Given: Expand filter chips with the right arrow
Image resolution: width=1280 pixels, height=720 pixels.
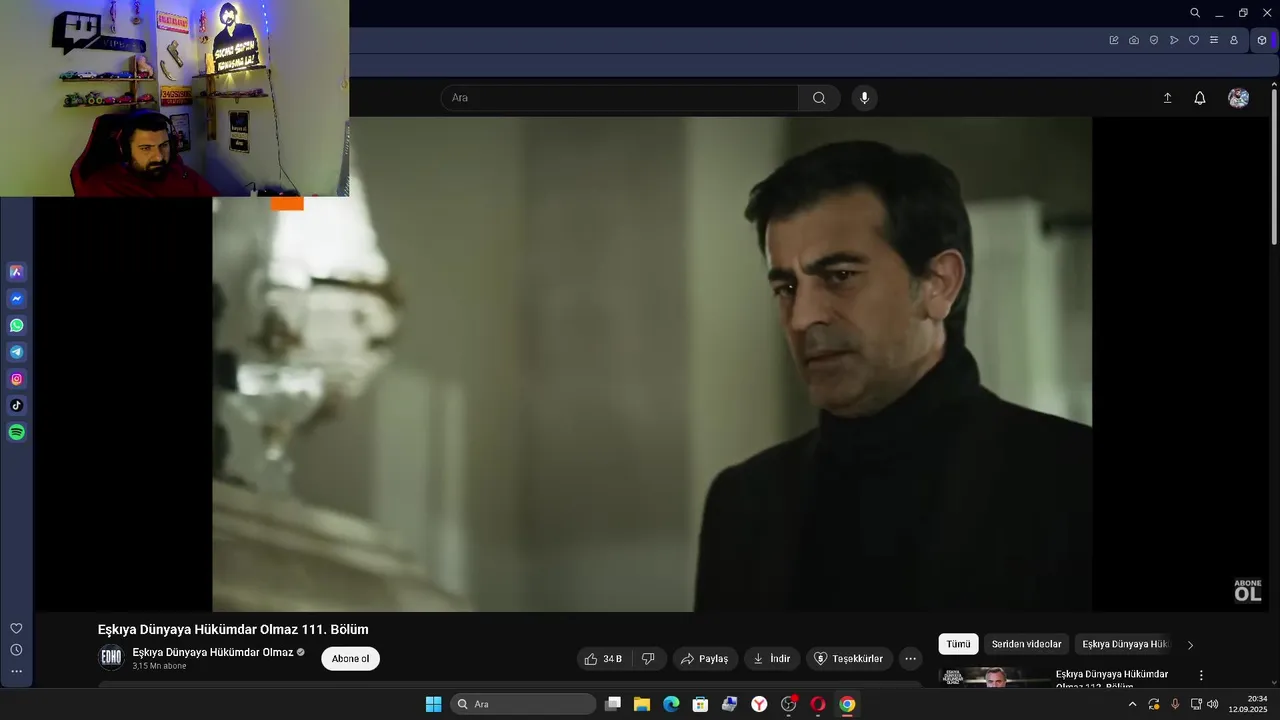Looking at the screenshot, I should coord(1190,645).
